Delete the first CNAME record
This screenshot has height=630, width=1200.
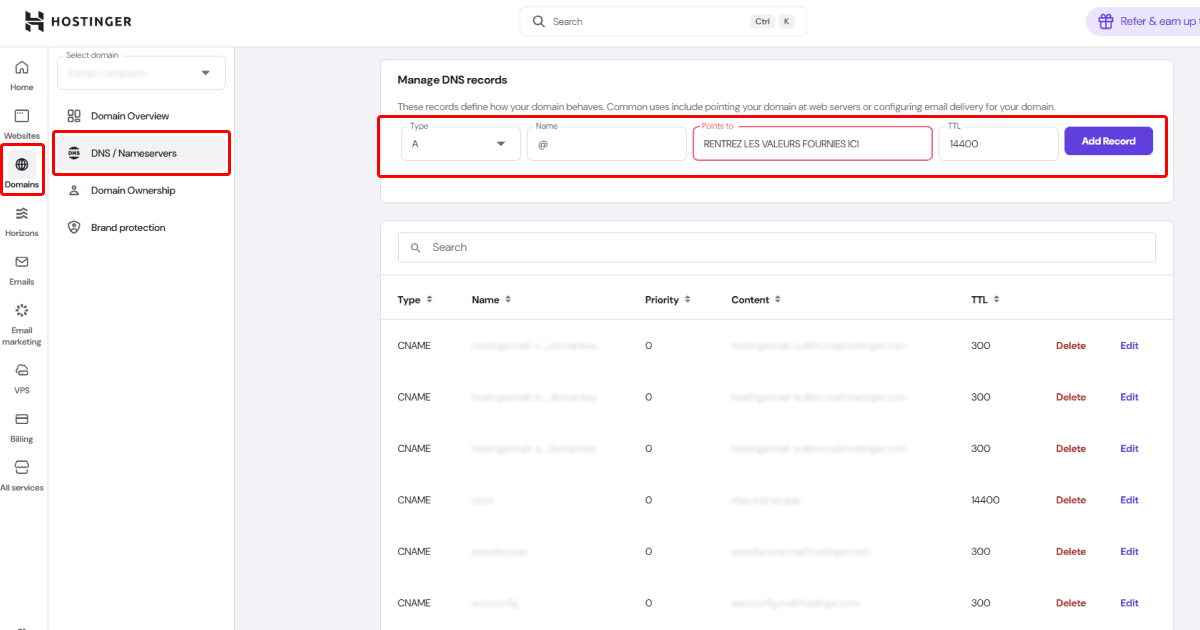pos(1070,345)
